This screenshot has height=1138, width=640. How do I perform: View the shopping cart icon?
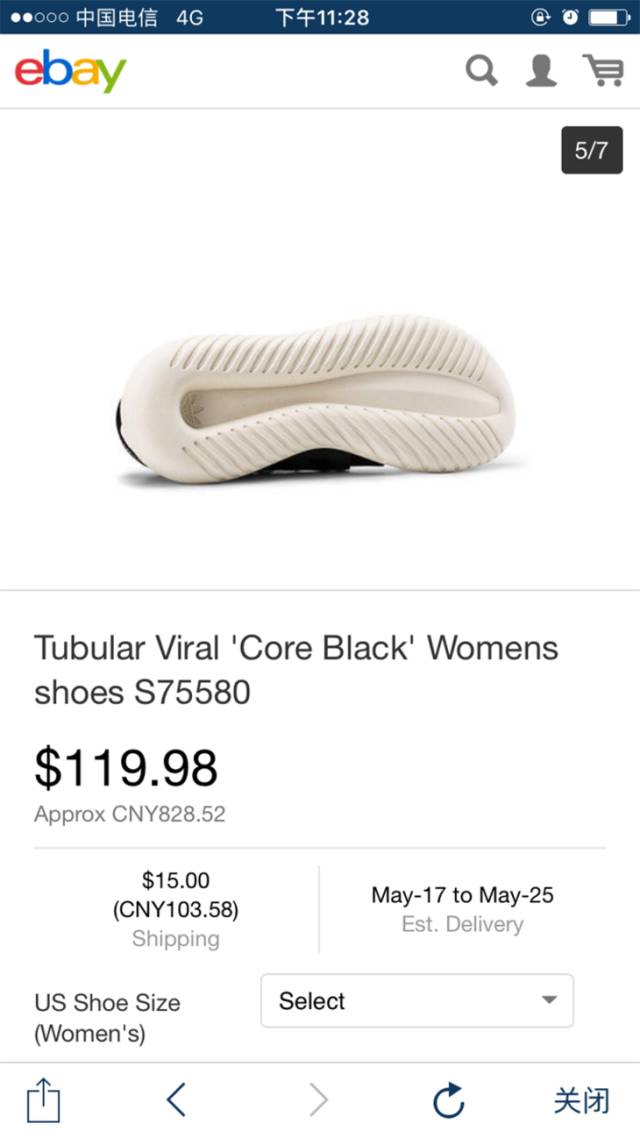coord(604,70)
